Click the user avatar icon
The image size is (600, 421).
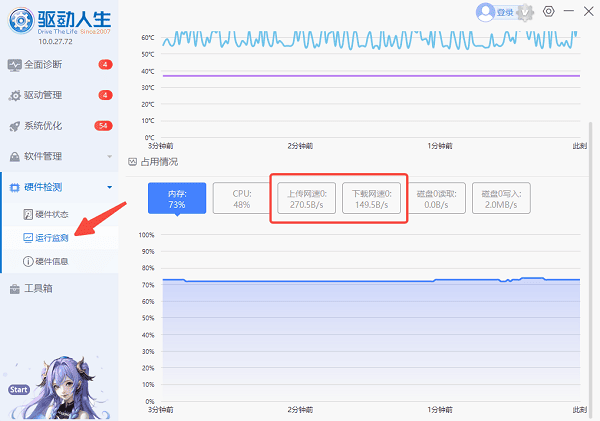click(486, 12)
